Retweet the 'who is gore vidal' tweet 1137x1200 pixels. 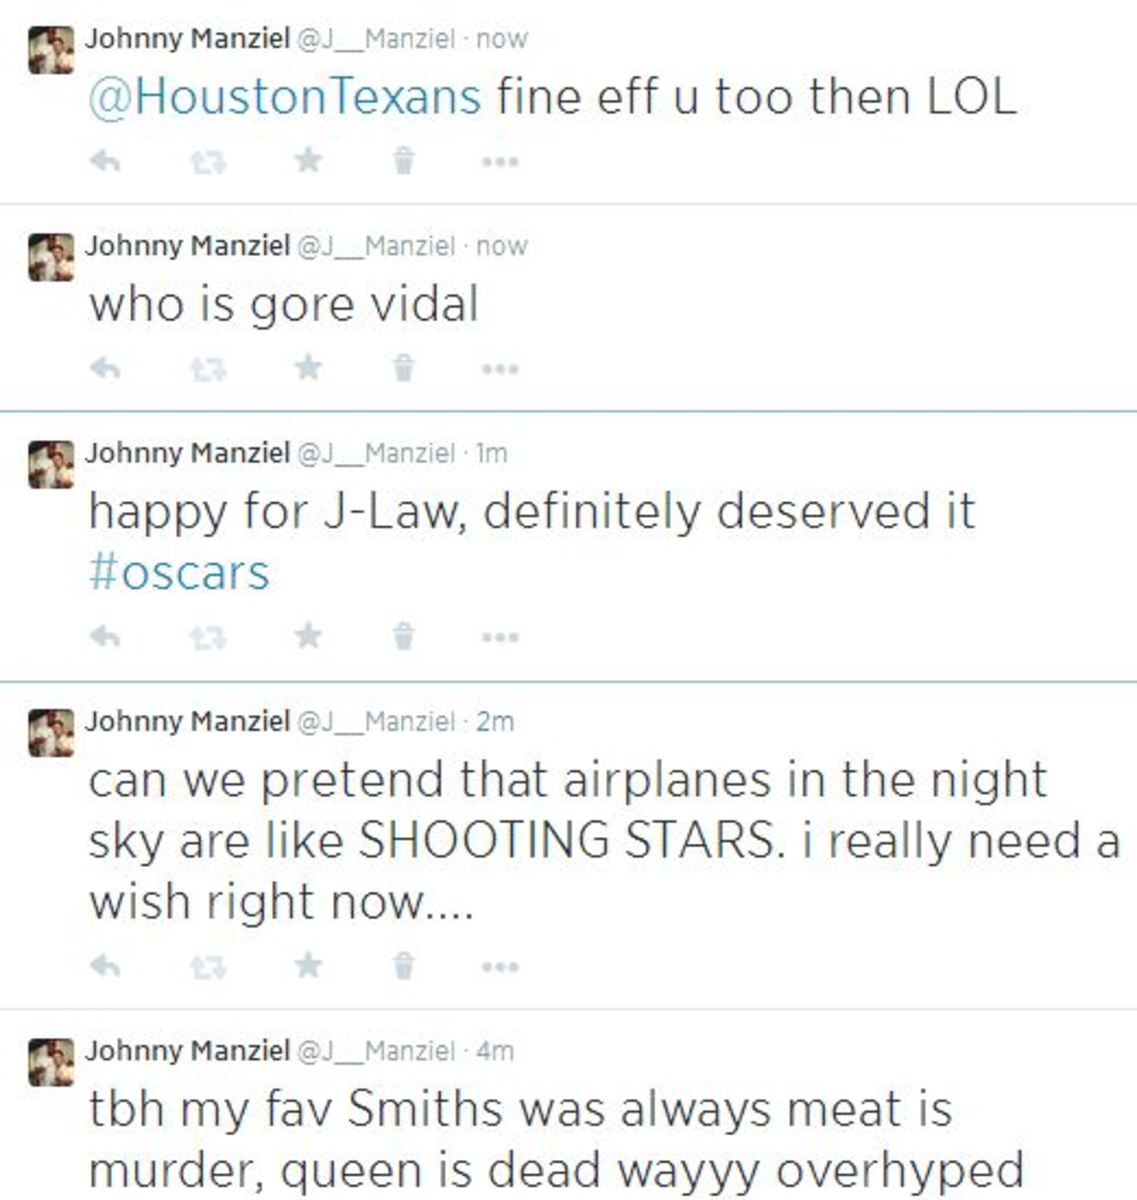pos(206,367)
